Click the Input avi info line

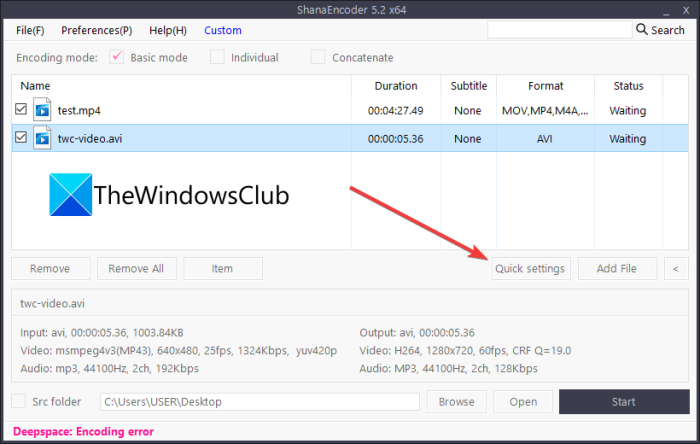coord(102,333)
